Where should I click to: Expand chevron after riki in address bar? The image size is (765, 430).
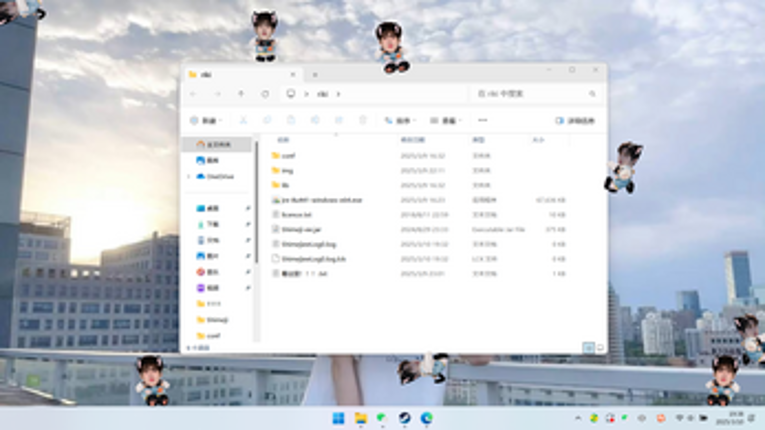point(338,94)
